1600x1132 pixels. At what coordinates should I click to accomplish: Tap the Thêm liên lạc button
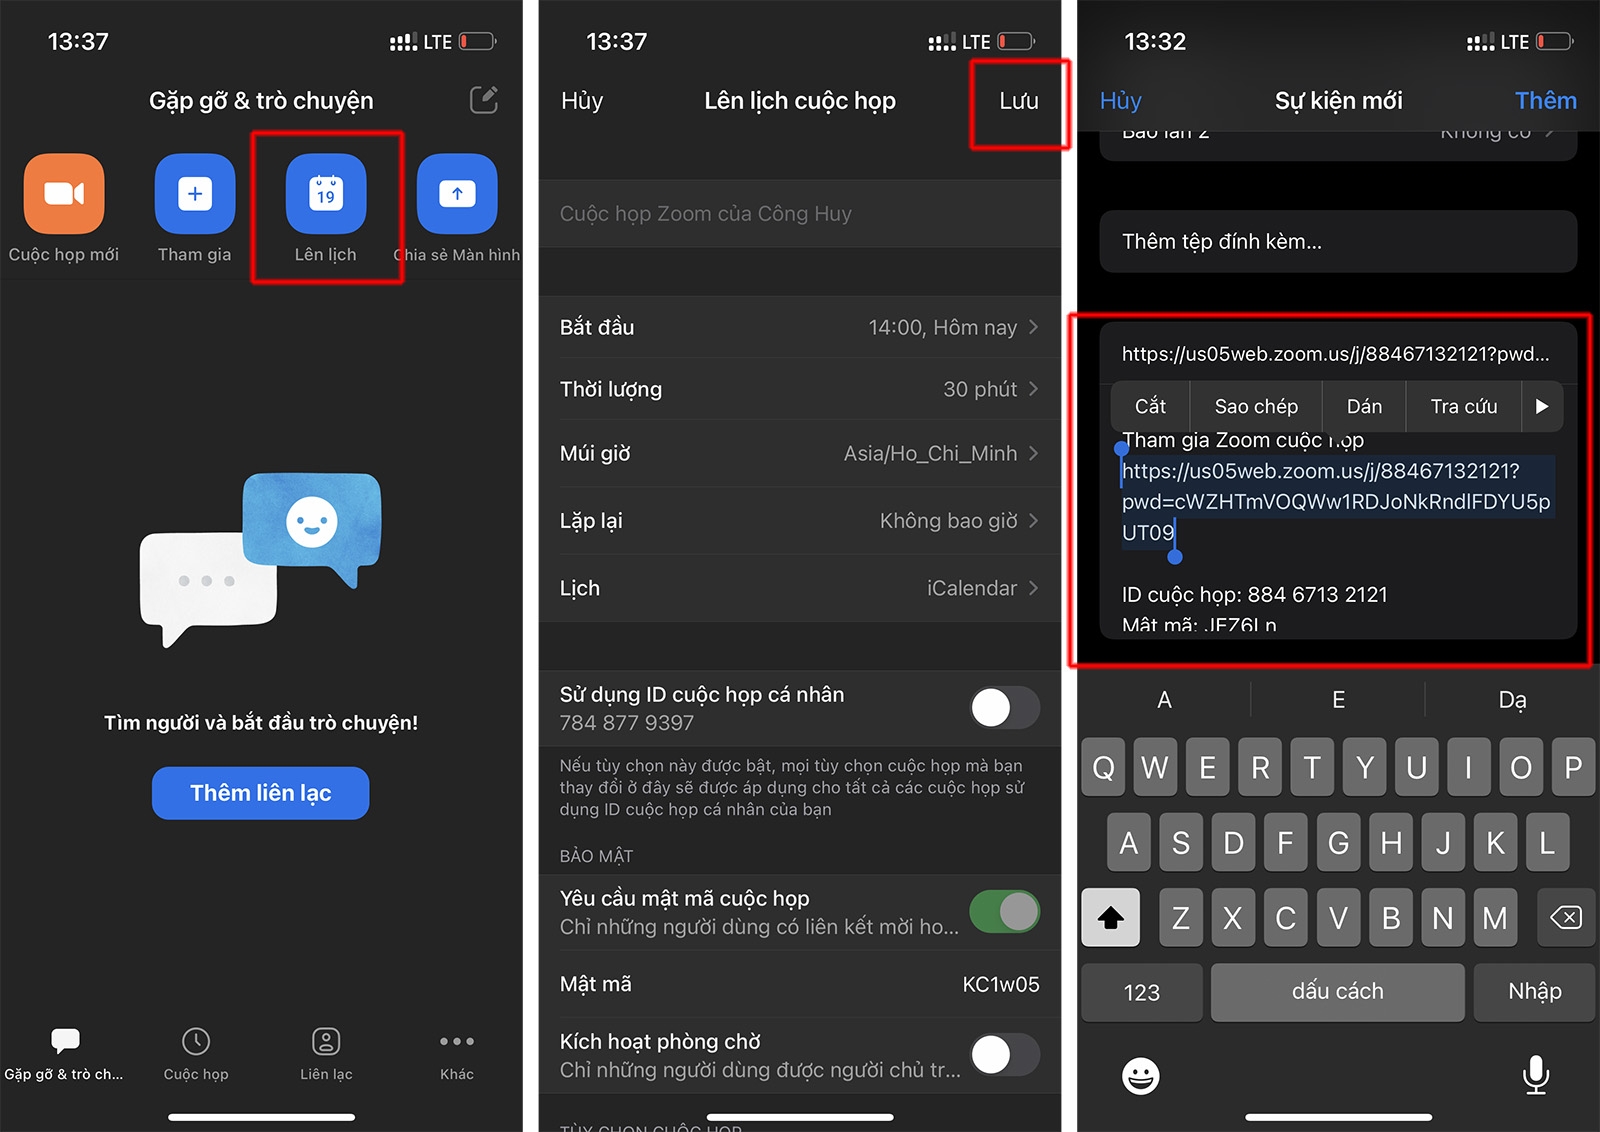261,793
